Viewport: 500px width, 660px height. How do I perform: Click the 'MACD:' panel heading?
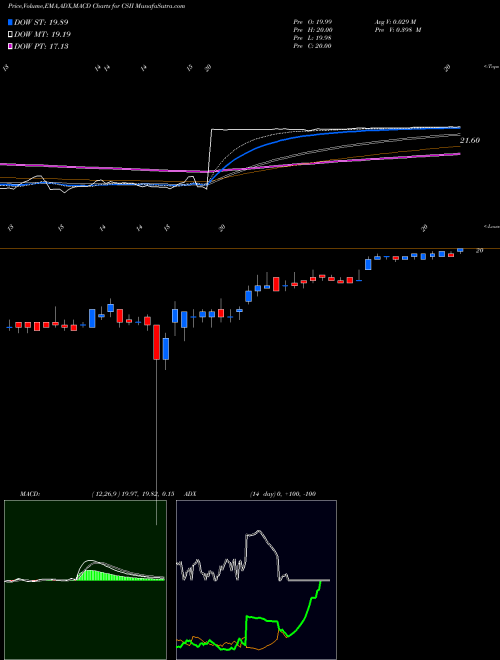click(30, 494)
